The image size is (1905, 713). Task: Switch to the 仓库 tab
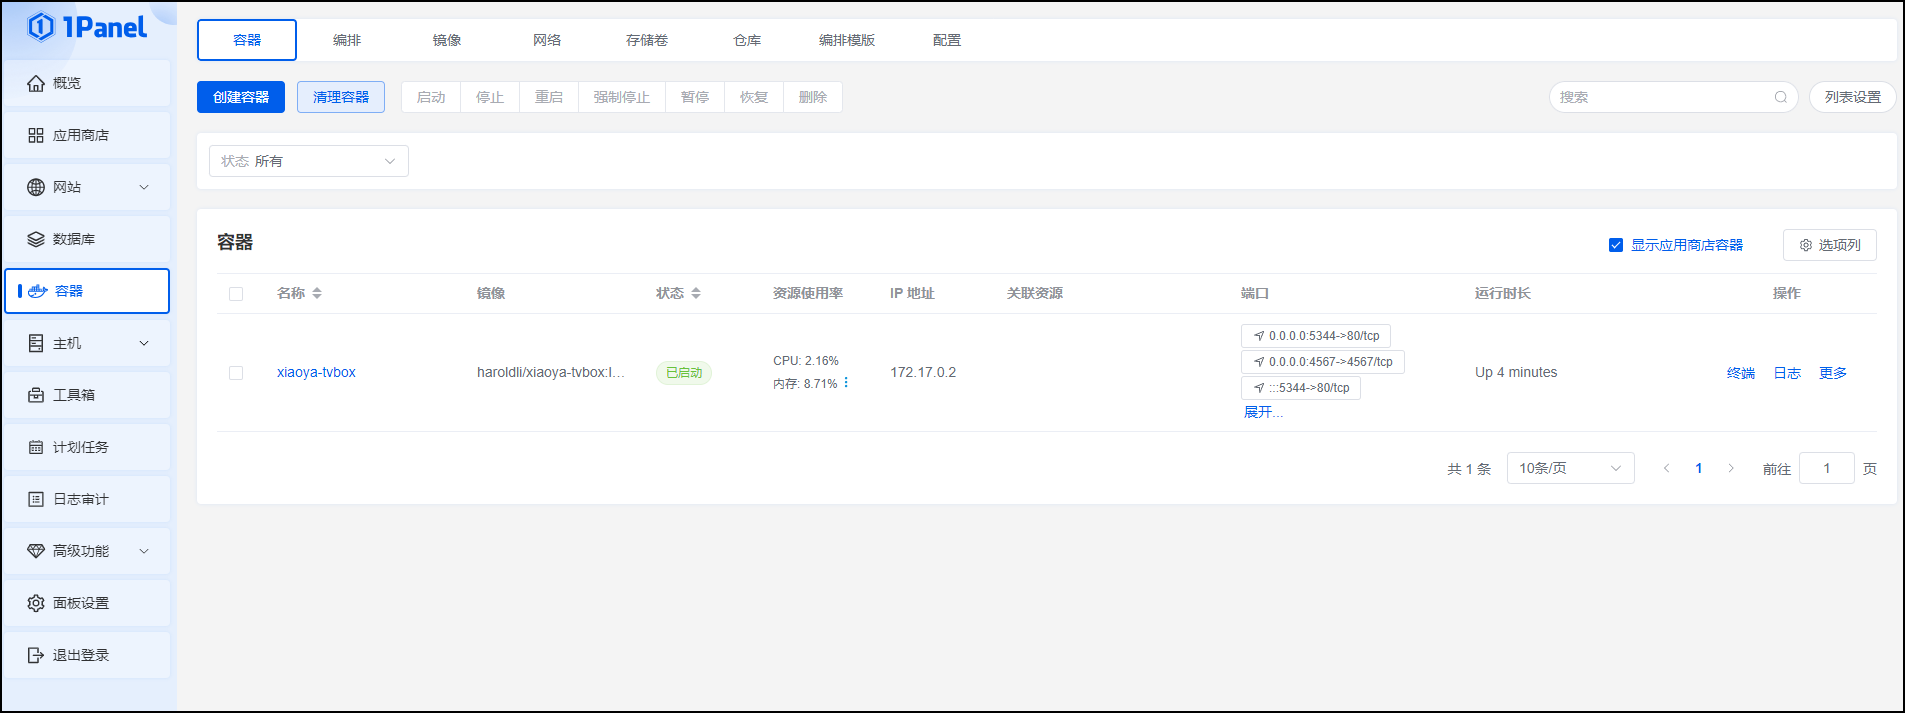(747, 40)
